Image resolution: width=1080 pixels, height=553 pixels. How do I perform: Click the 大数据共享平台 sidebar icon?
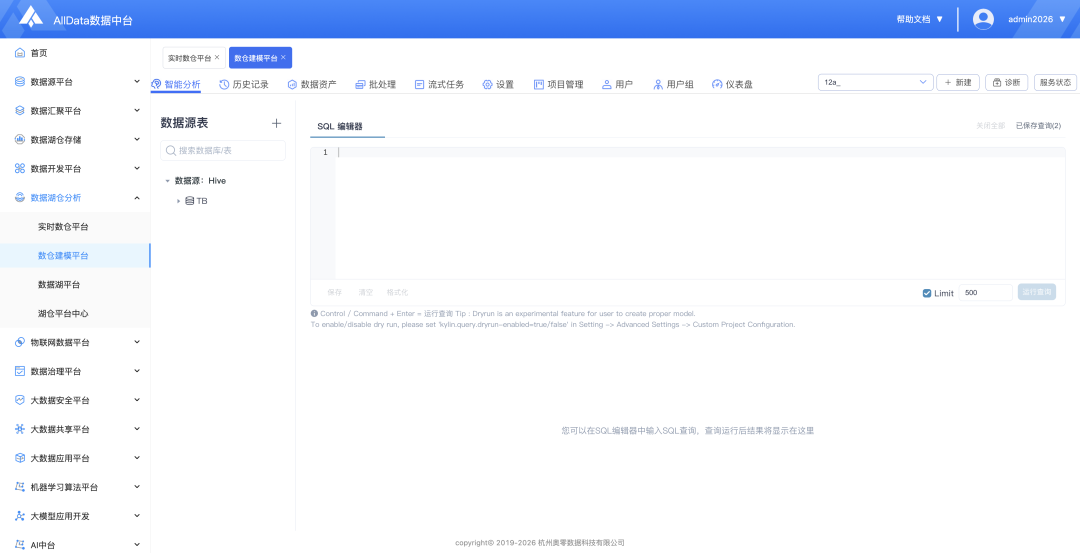[x=20, y=429]
